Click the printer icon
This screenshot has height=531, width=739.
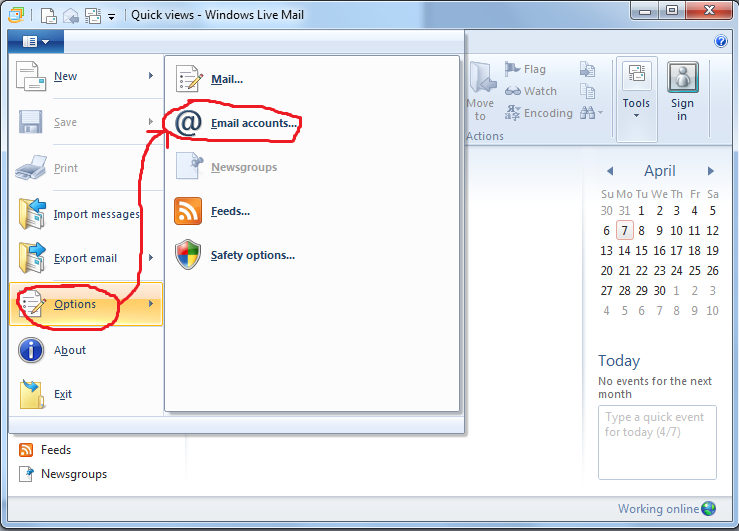click(x=31, y=167)
